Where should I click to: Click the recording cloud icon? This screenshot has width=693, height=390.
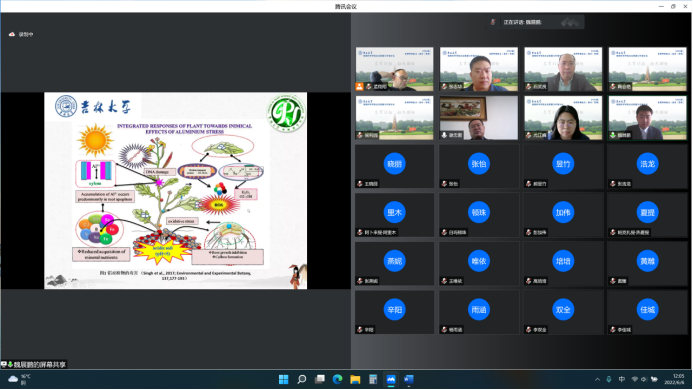12,34
